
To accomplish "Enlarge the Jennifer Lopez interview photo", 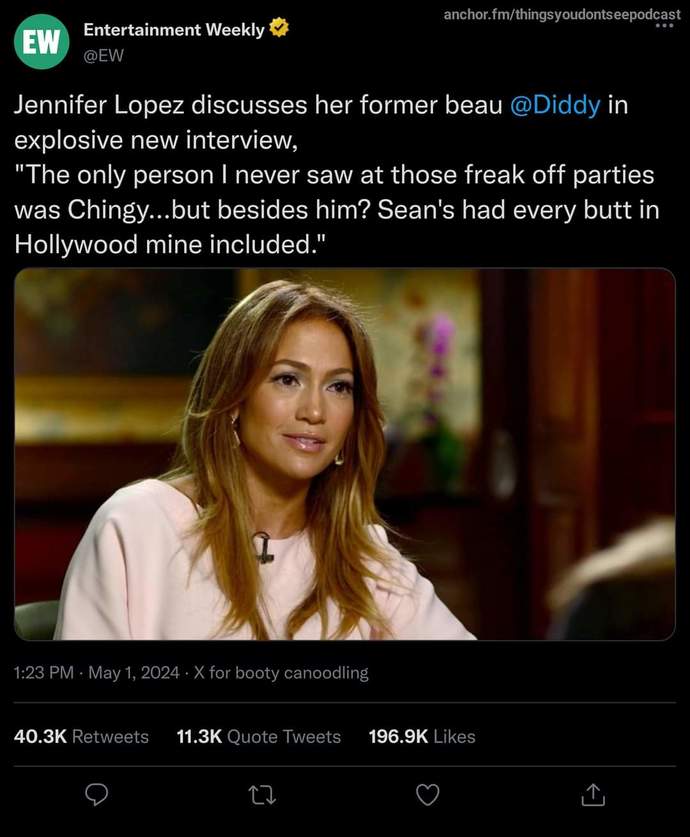I will (345, 455).
